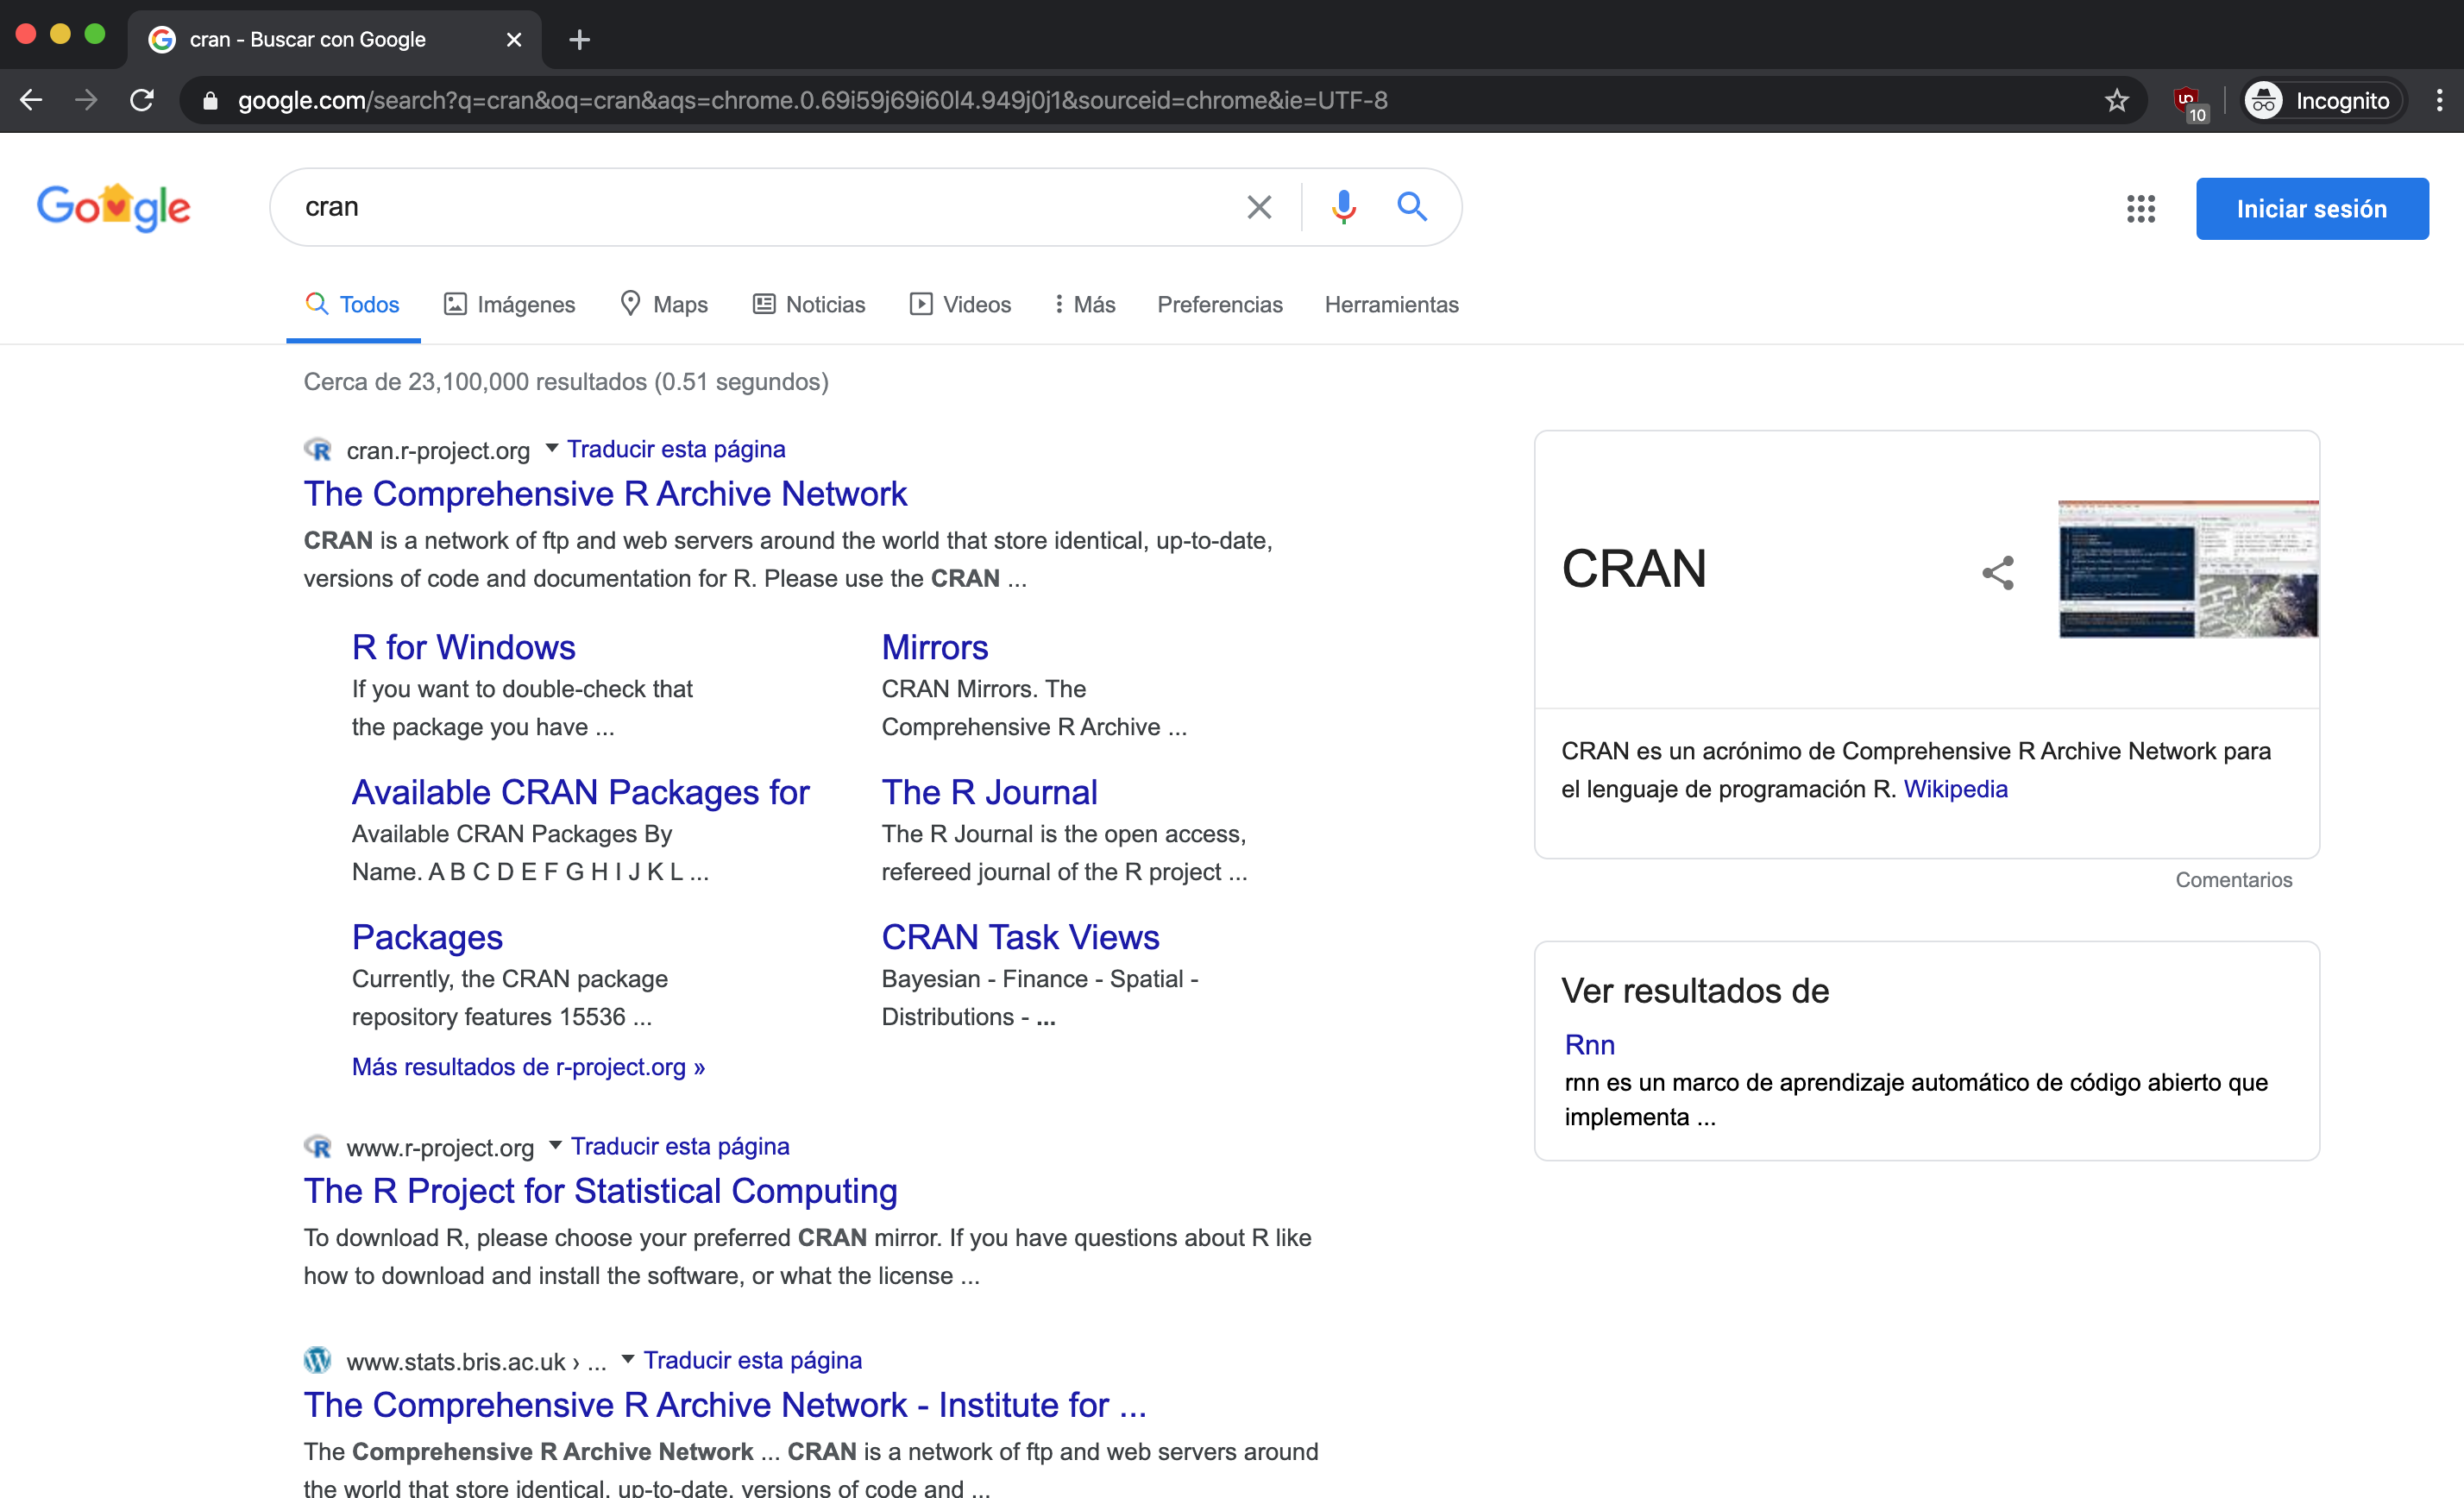Open The Comprehensive R Archive Network result

click(605, 493)
